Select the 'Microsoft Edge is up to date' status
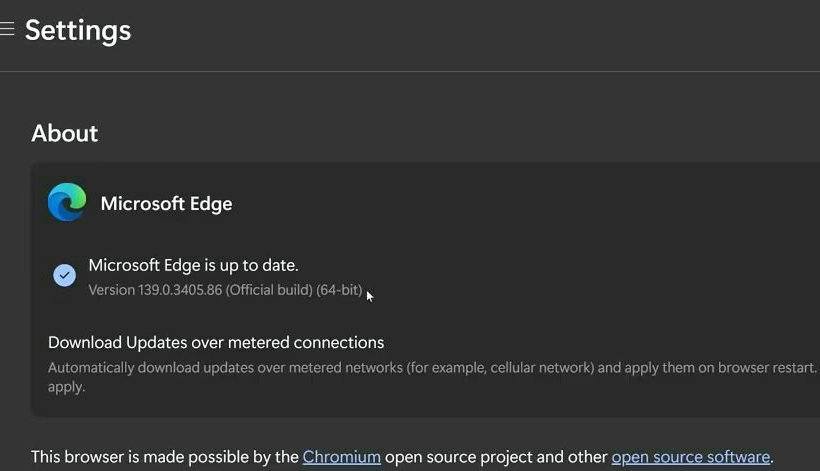This screenshot has height=471, width=820. [x=193, y=265]
